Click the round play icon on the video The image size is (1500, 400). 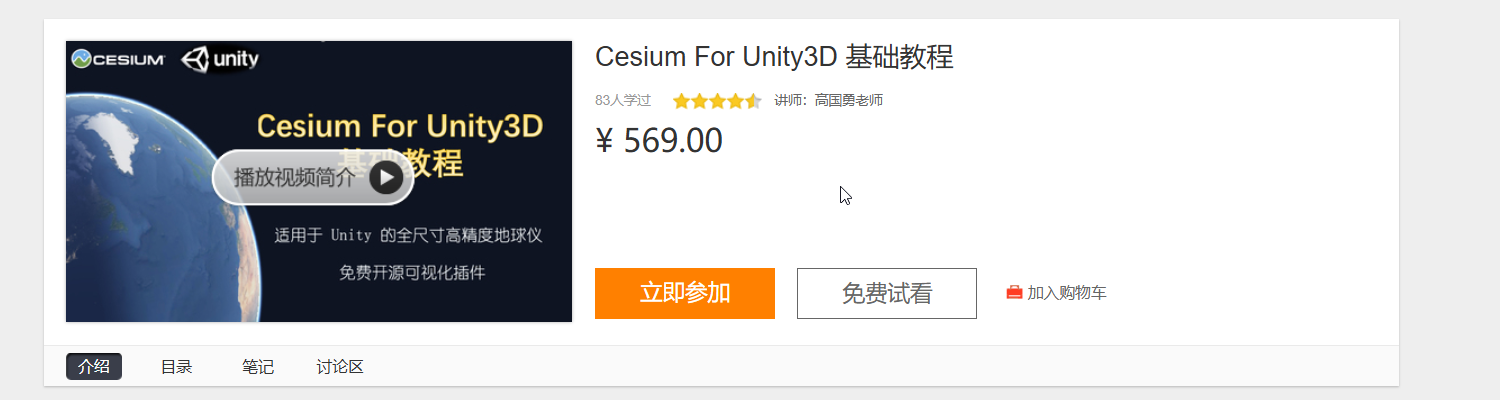pyautogui.click(x=386, y=178)
